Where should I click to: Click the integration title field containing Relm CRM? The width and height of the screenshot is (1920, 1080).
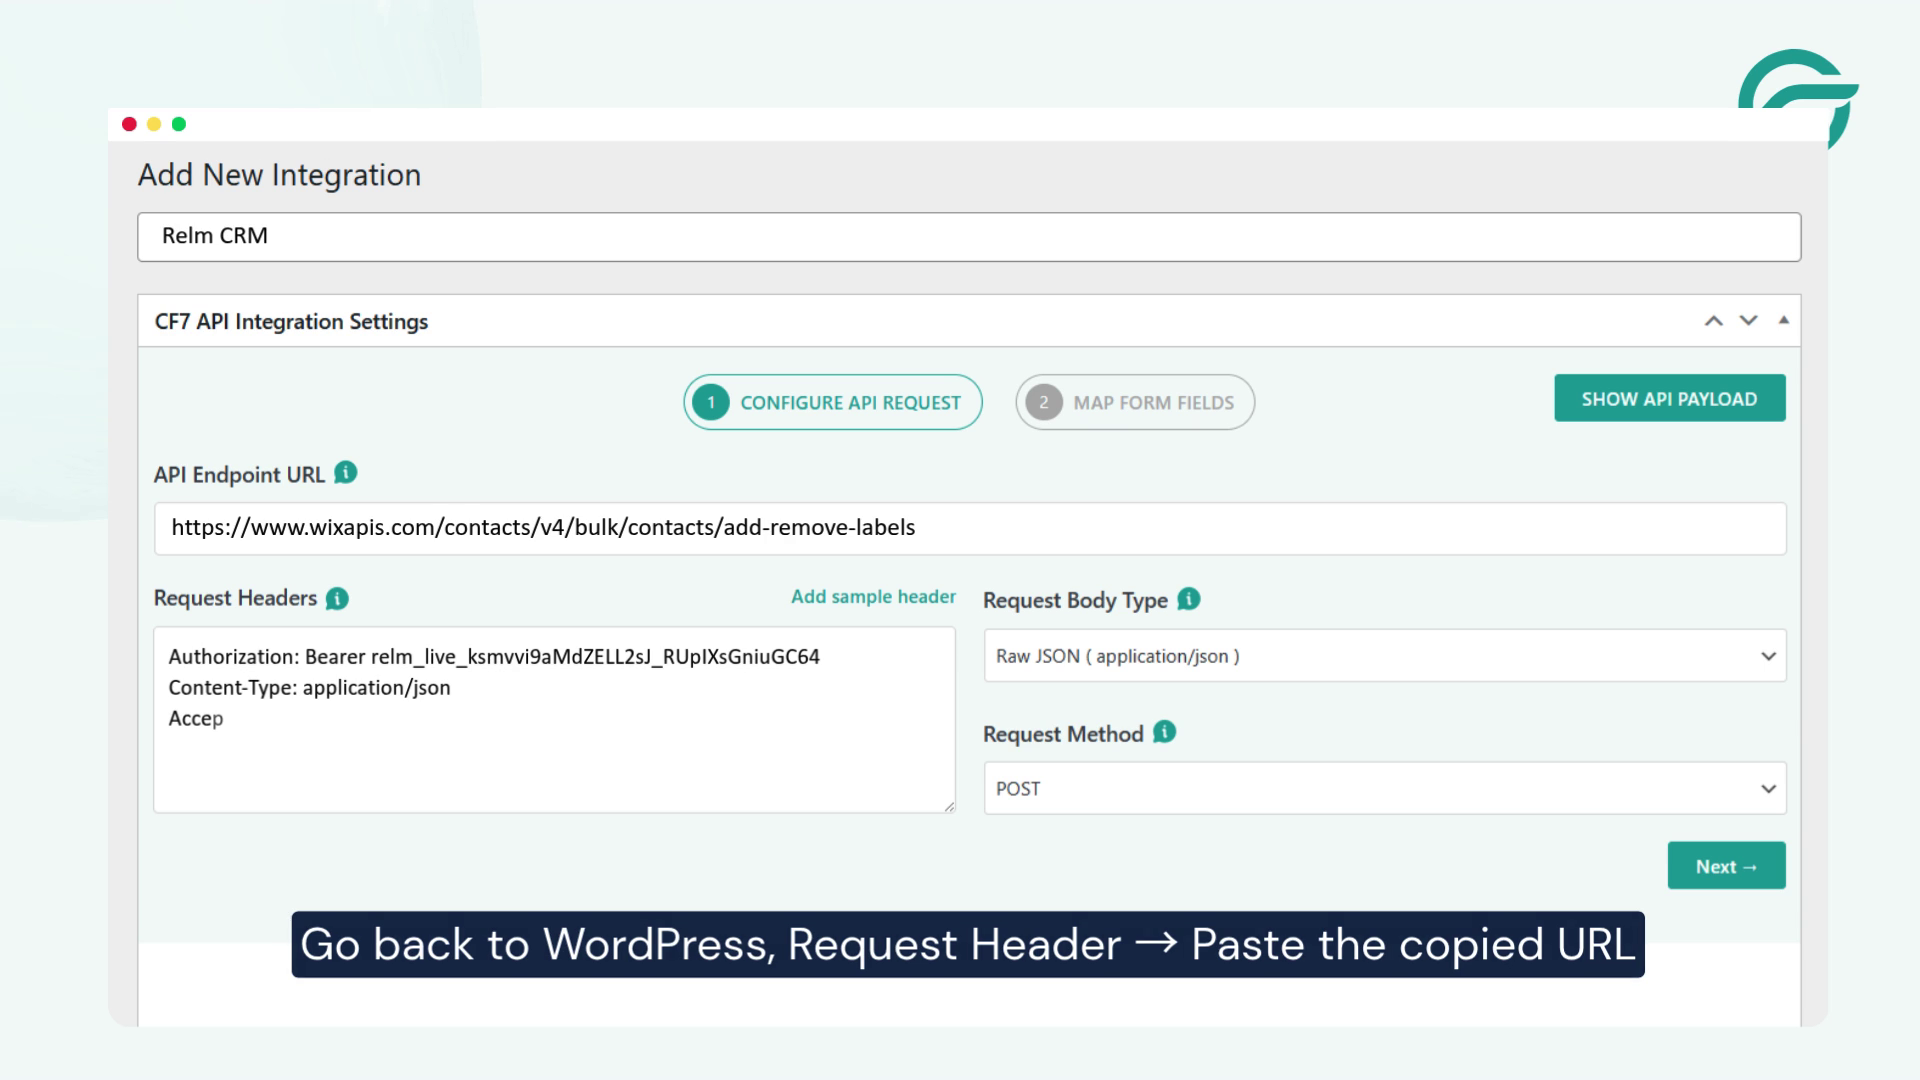969,237
